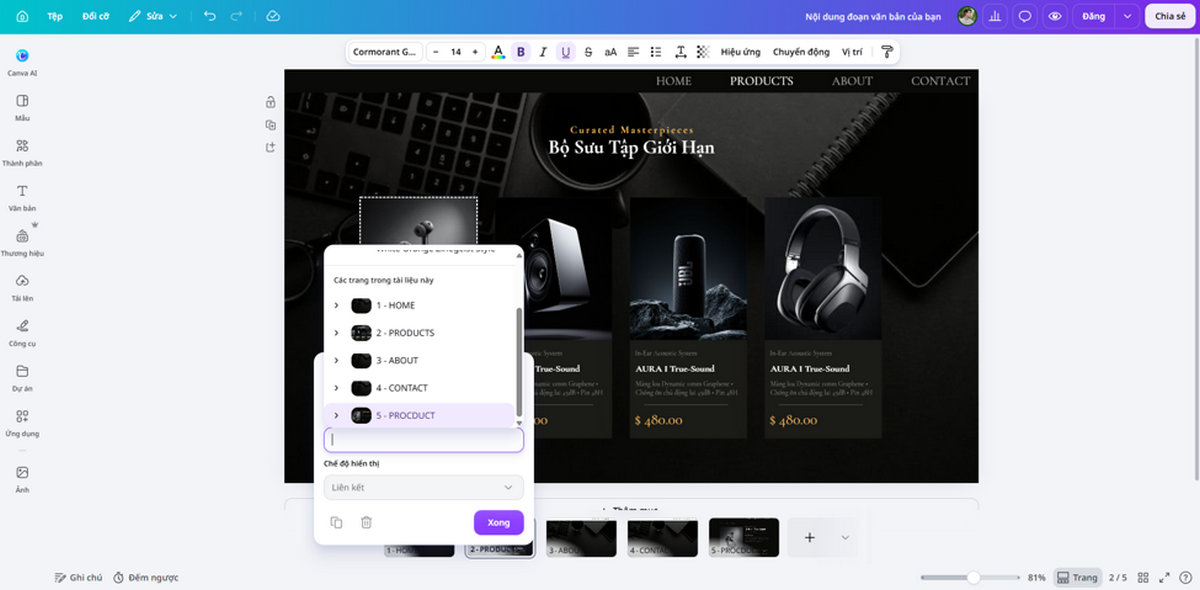Click the link text input field
Viewport: 1200px width, 590px height.
pos(424,440)
